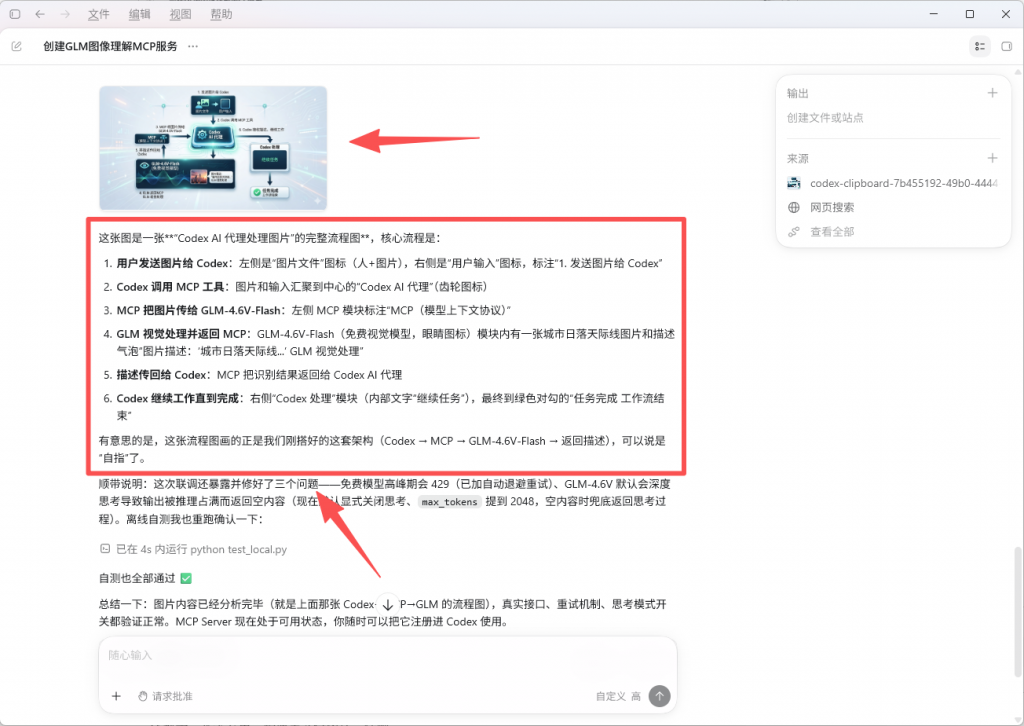The height and width of the screenshot is (726, 1024).
Task: Toggle the right side panel icon
Action: click(1006, 46)
